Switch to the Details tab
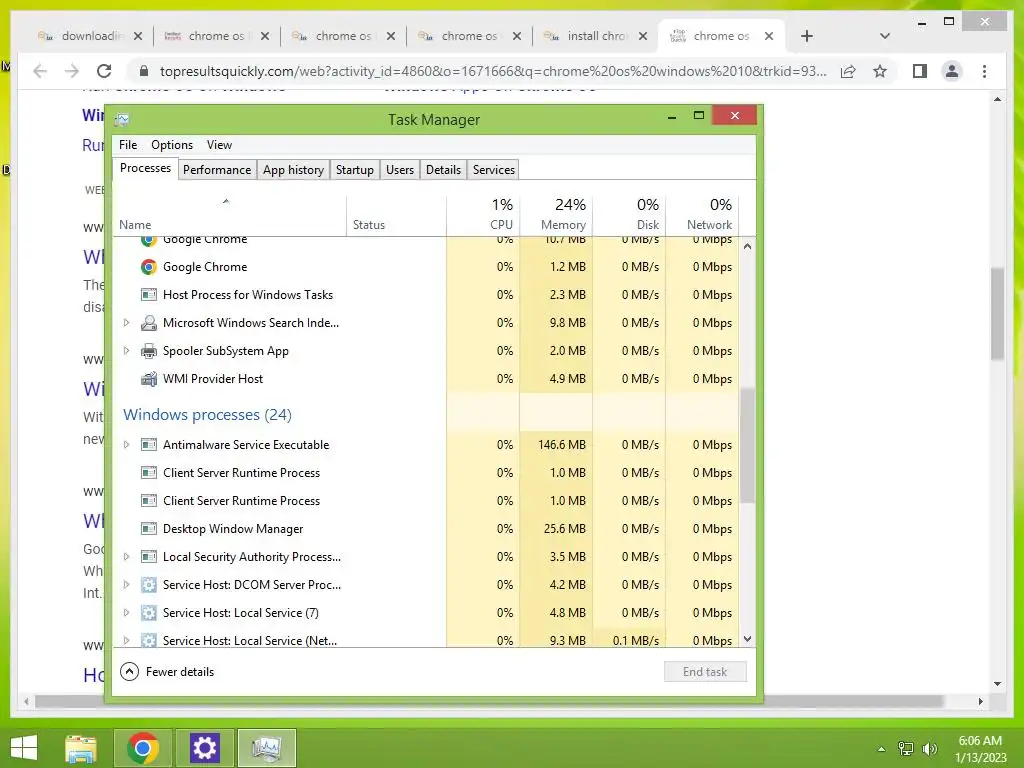Image resolution: width=1024 pixels, height=768 pixels. 443,170
